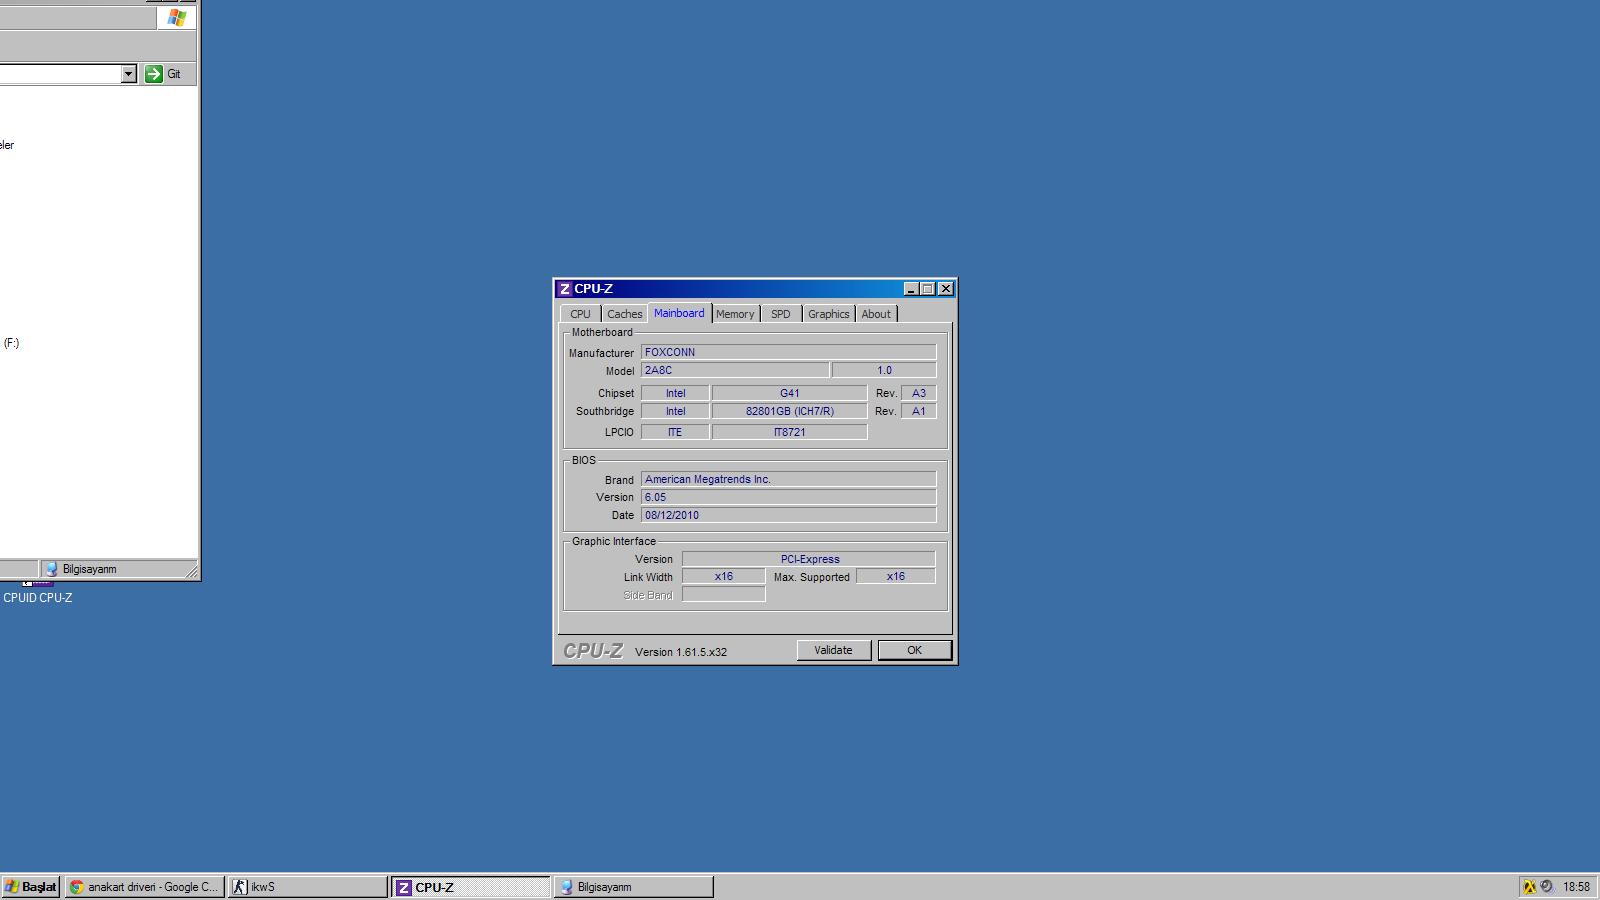Switch to Bilgisayarım in the taskbar
This screenshot has height=900, width=1600.
[x=633, y=887]
